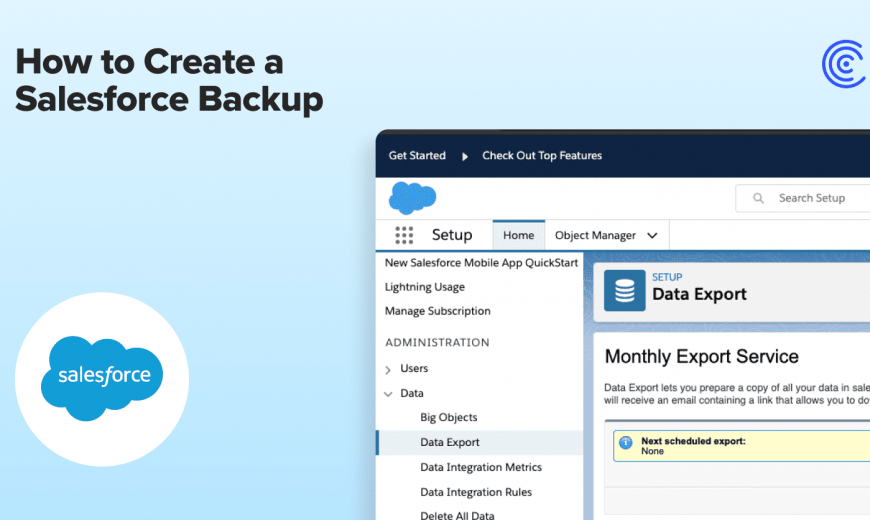Open Lightning Usage in sidebar
Viewport: 870px width, 520px height.
424,287
